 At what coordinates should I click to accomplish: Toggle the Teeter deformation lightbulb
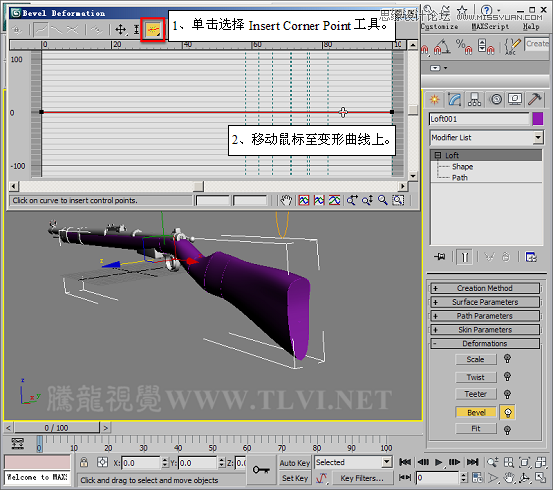coord(507,394)
